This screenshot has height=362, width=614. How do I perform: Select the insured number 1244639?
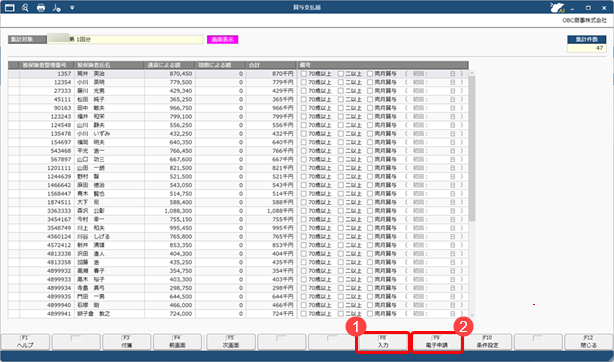[47, 177]
